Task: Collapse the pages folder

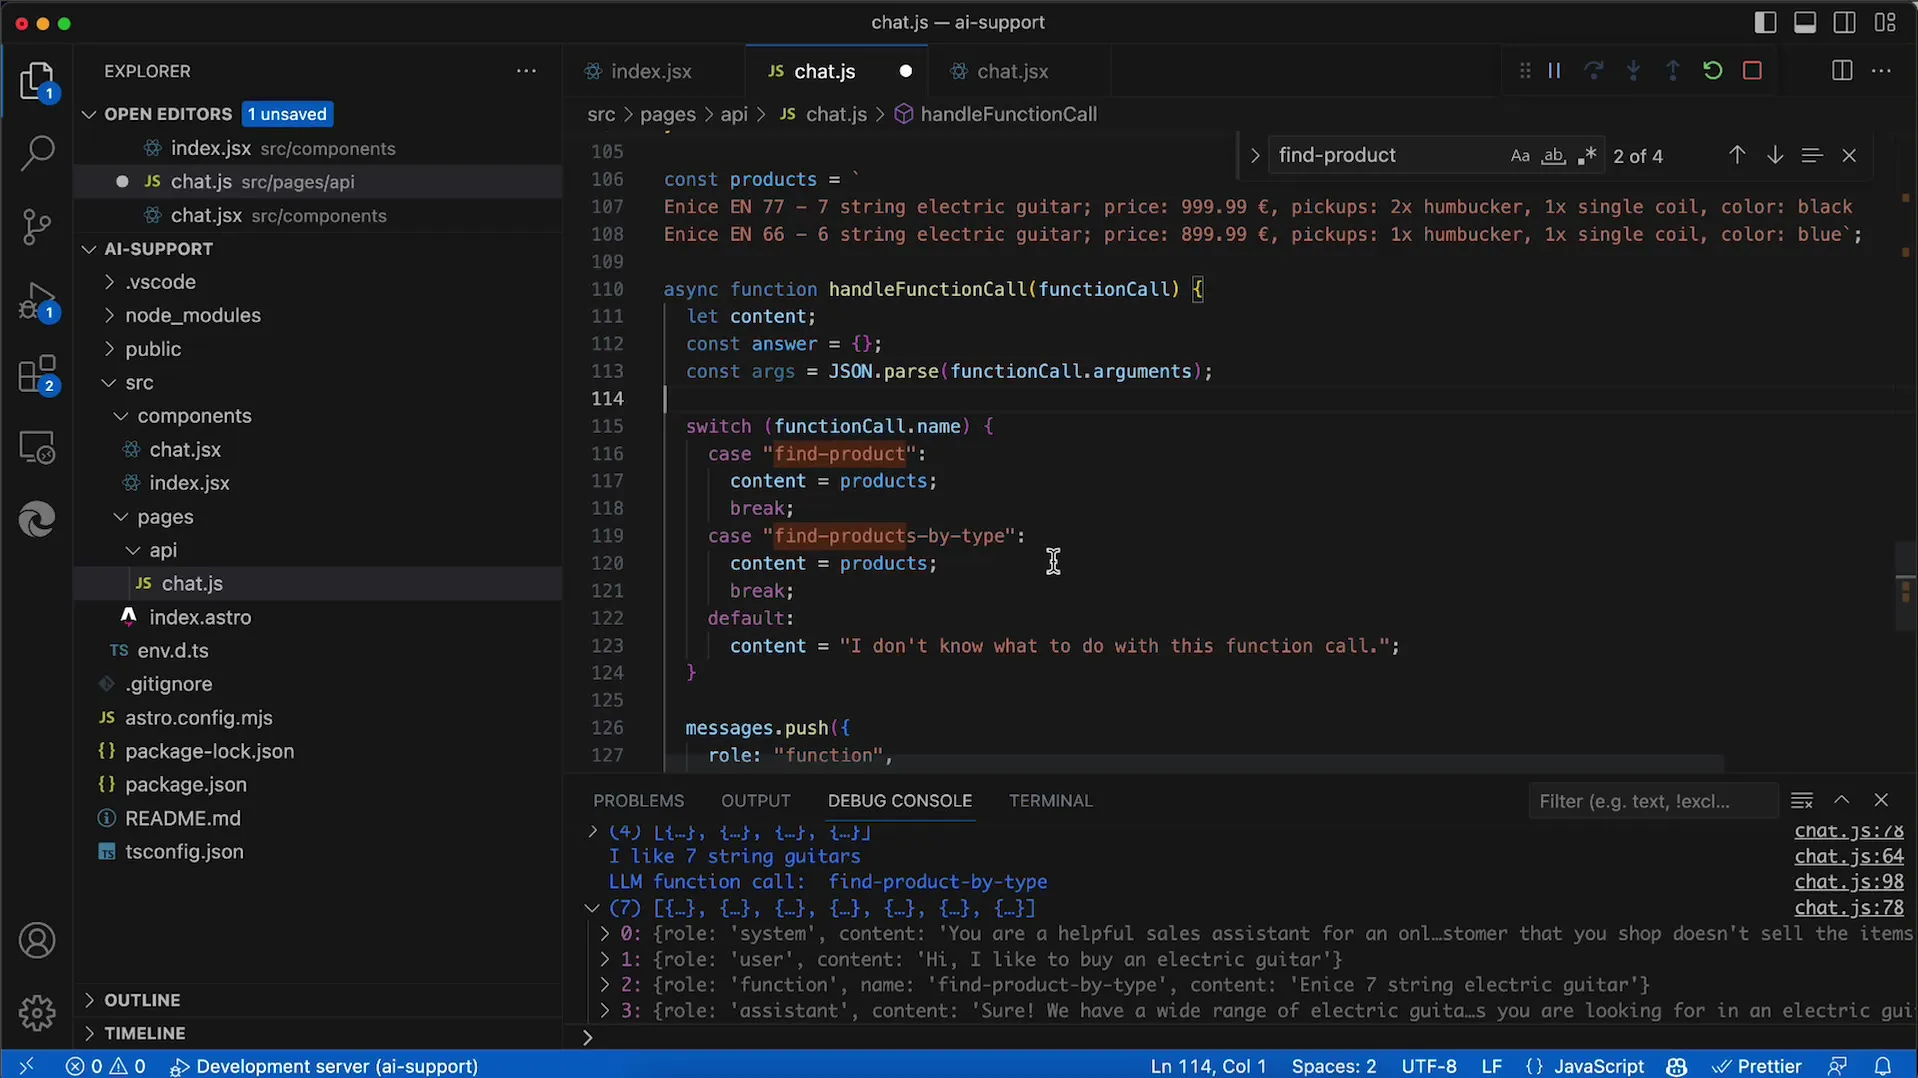Action: [165, 517]
